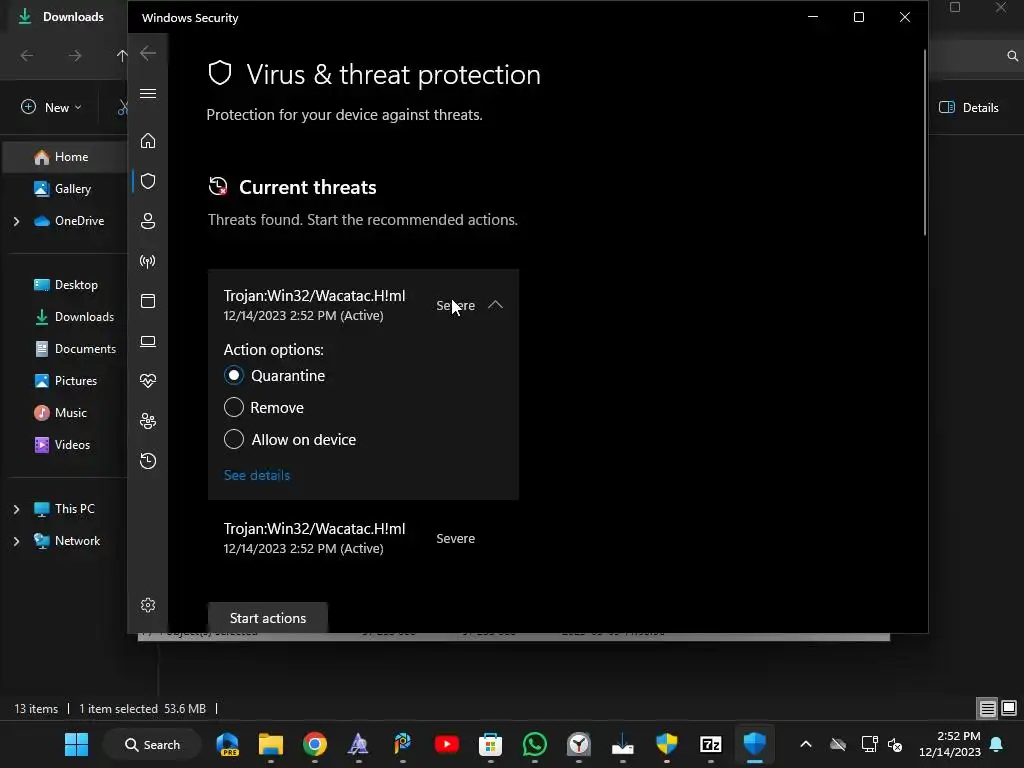Switch to large thumbnails view icon

click(x=1009, y=709)
